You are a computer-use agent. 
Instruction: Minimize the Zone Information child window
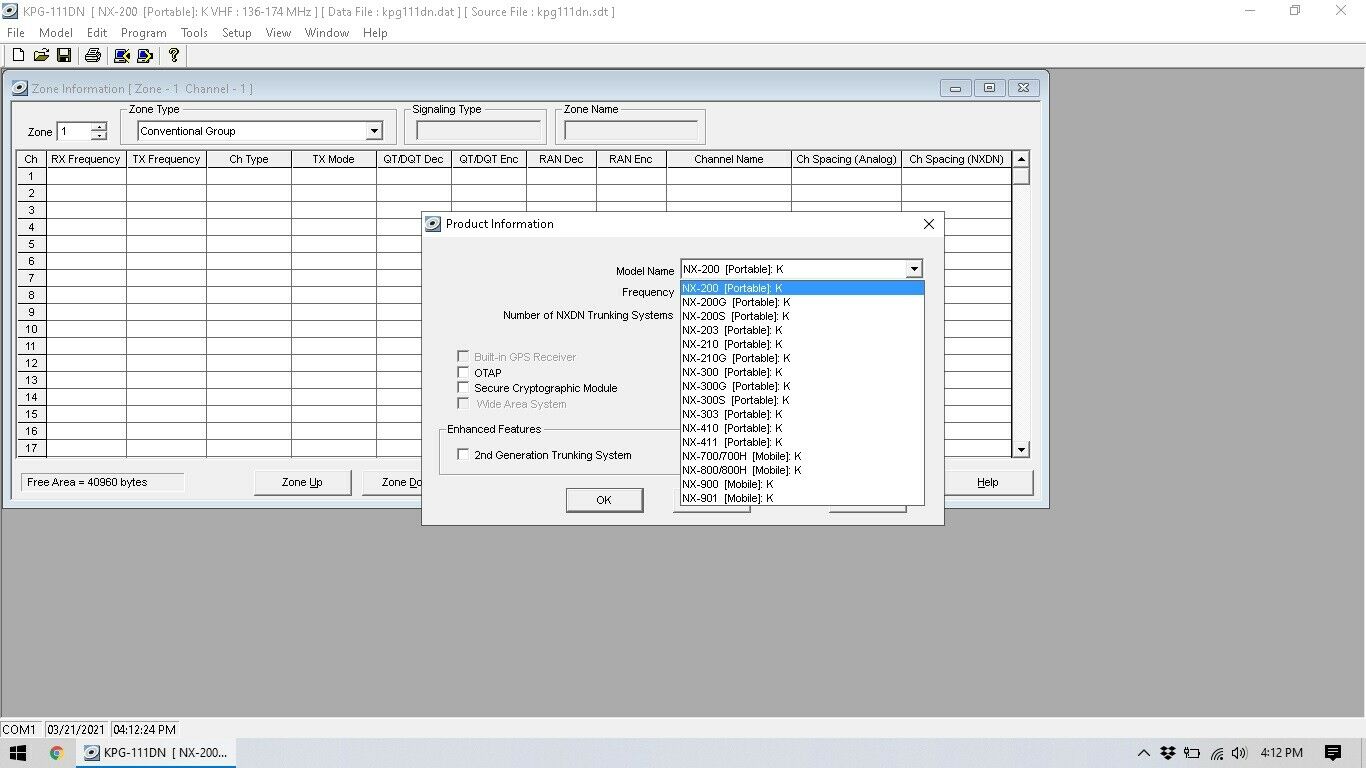(955, 88)
